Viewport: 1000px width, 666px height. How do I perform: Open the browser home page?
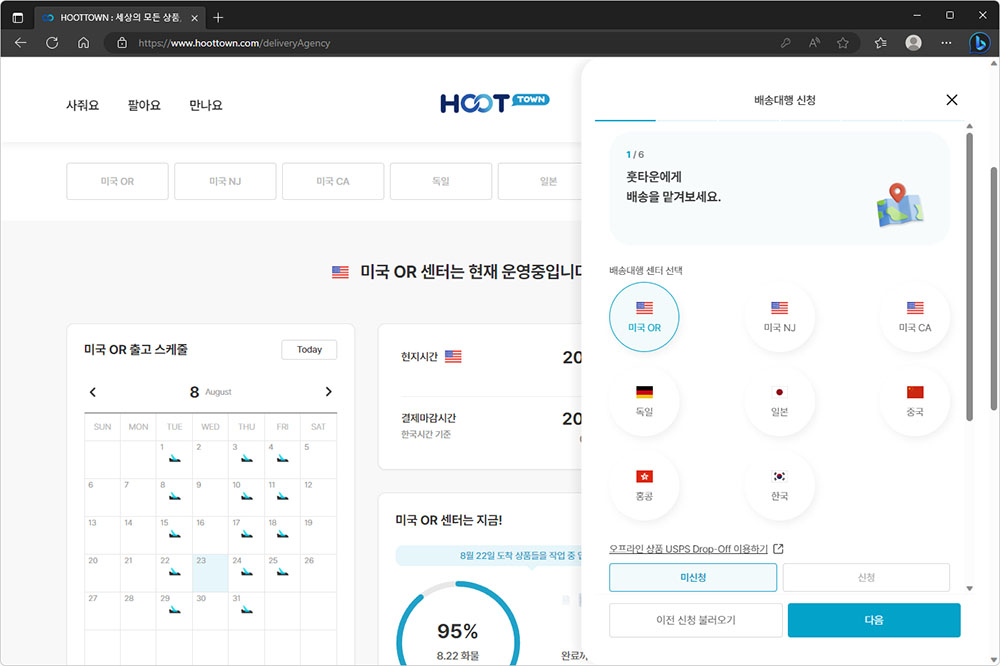(x=84, y=43)
